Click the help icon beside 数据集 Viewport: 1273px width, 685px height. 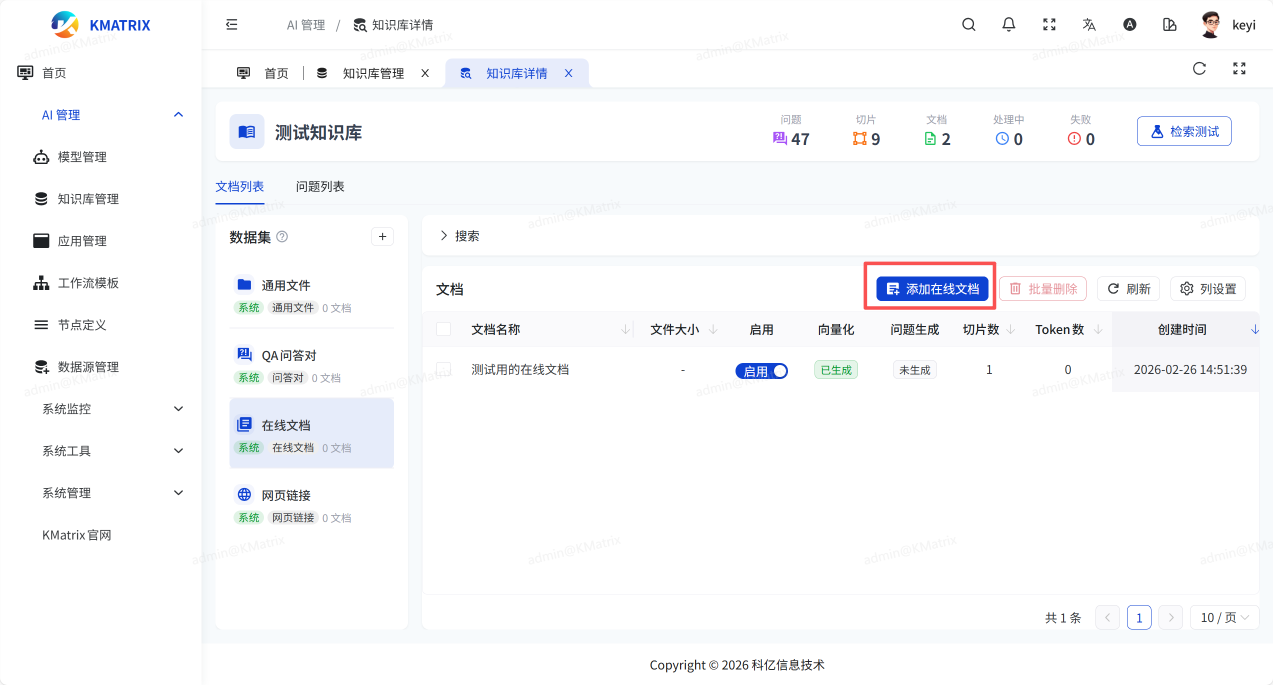282,237
